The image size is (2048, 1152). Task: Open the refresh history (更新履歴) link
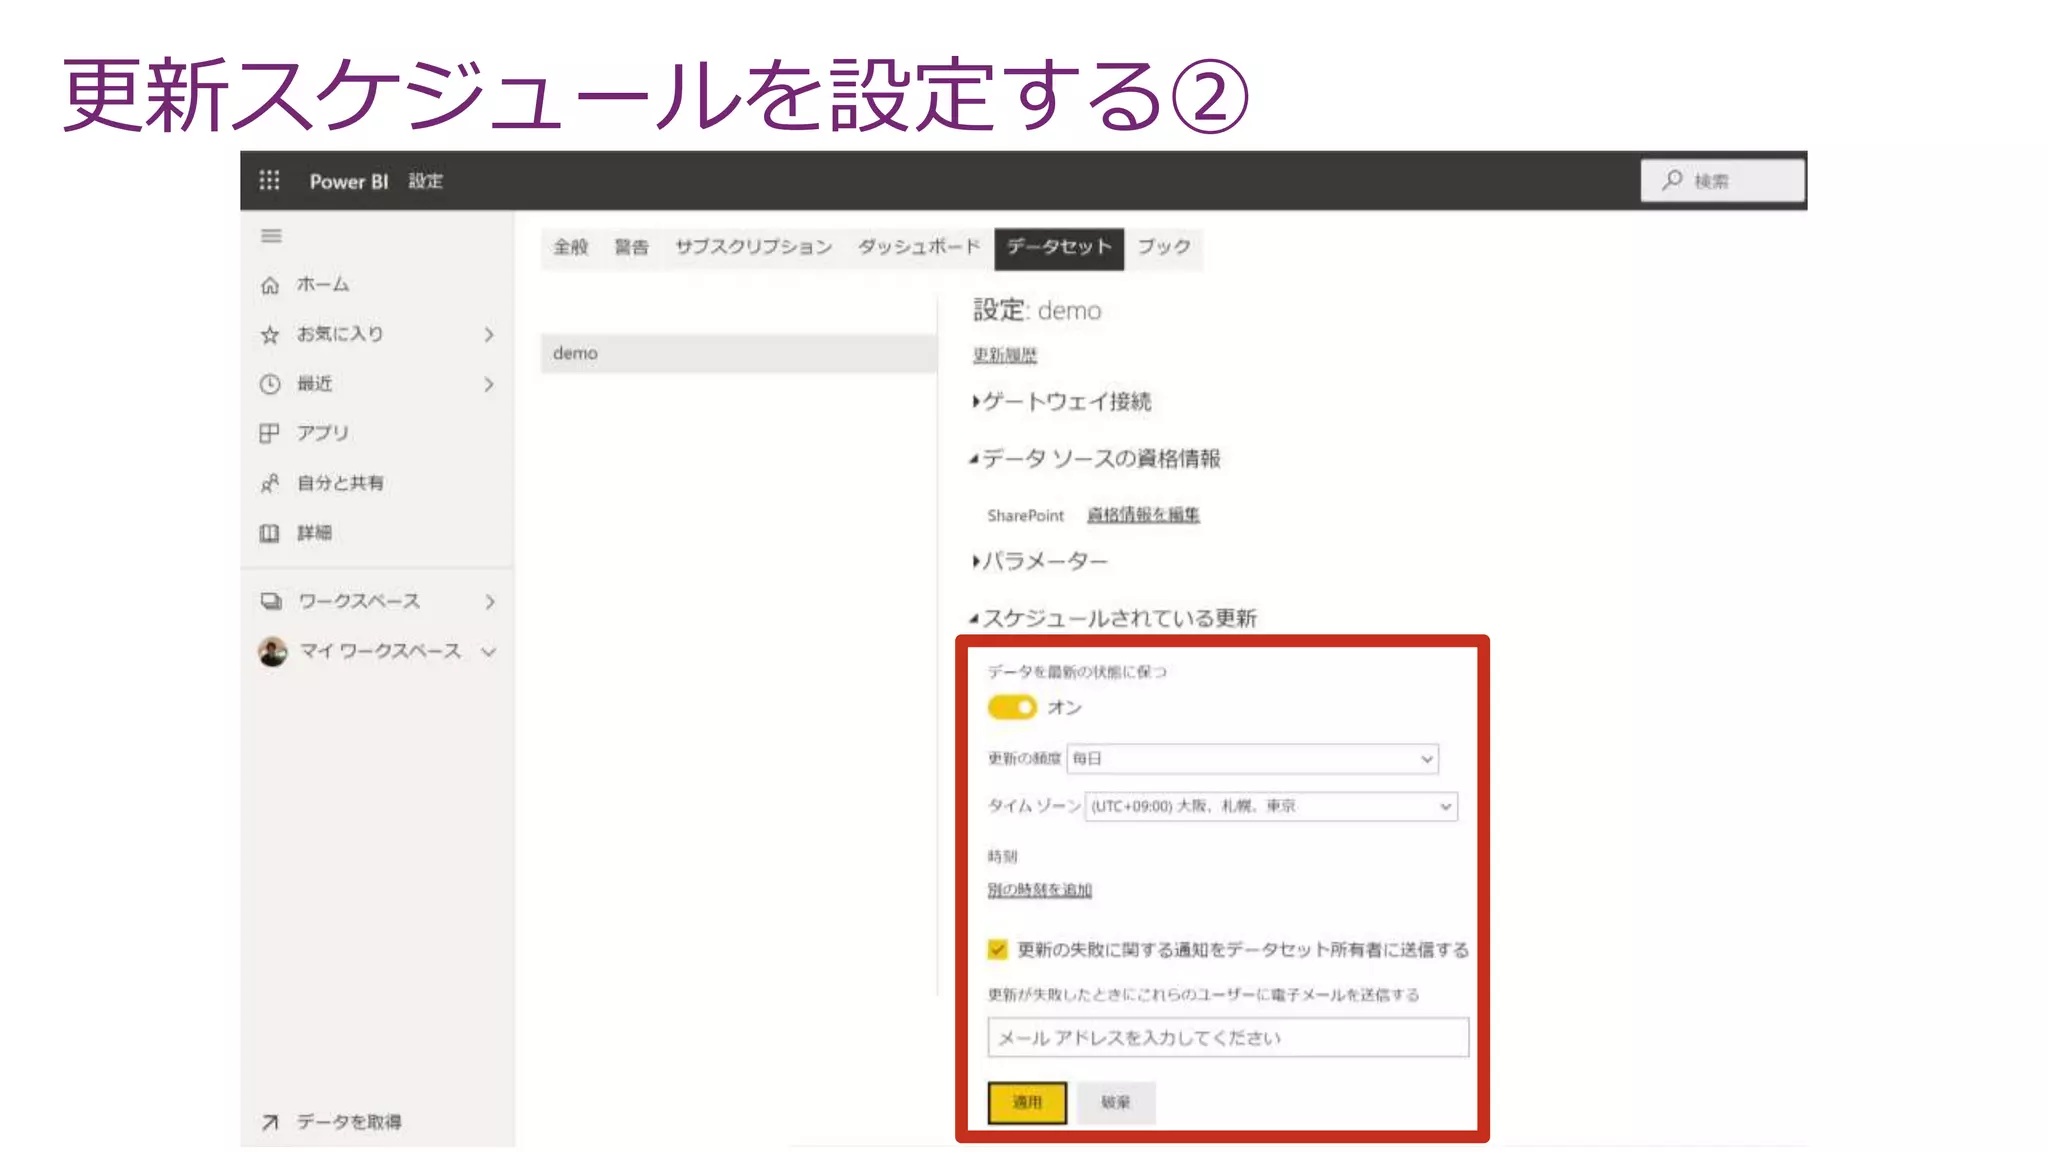[1005, 355]
